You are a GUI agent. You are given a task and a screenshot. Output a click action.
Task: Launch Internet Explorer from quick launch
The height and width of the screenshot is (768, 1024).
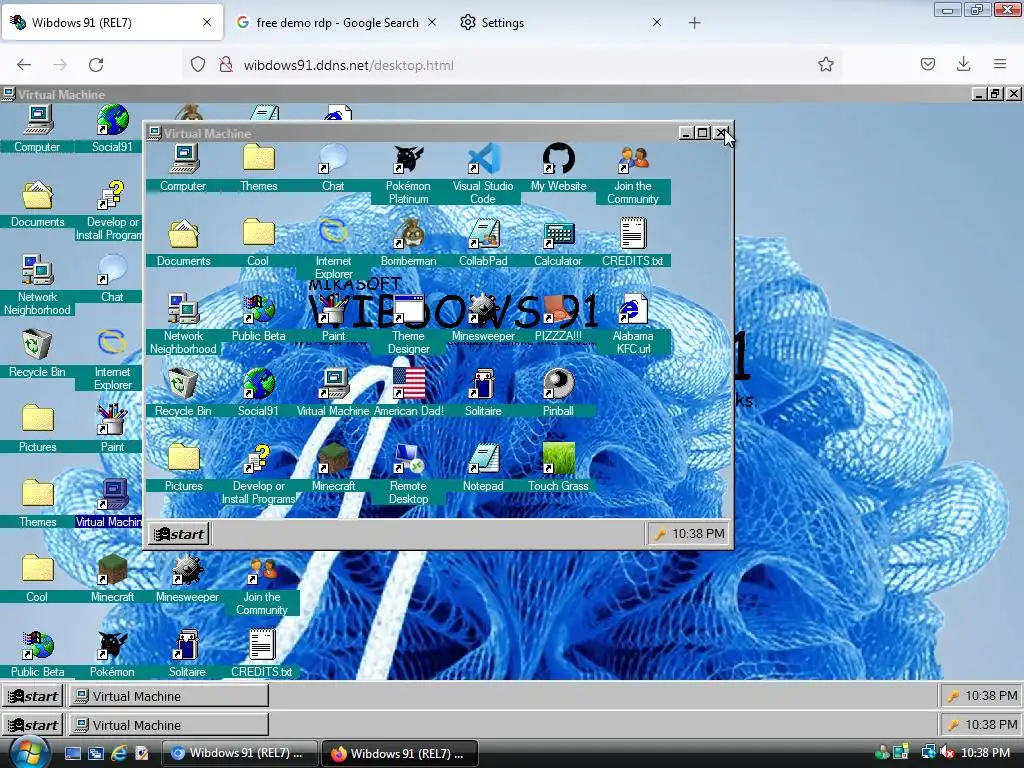[x=119, y=754]
